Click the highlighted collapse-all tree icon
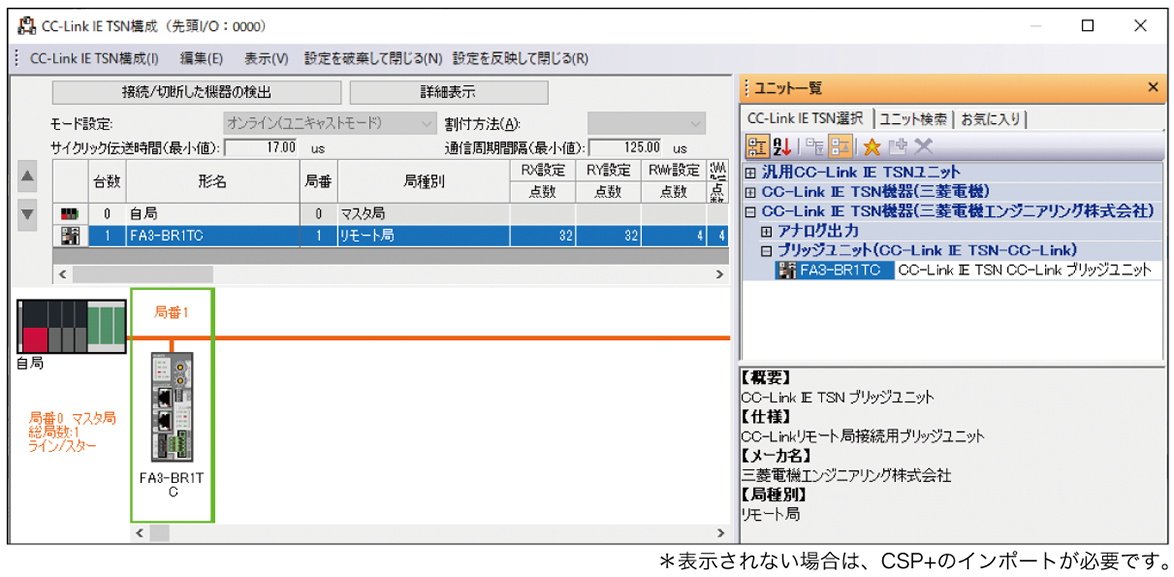This screenshot has width=1174, height=577. [840, 147]
